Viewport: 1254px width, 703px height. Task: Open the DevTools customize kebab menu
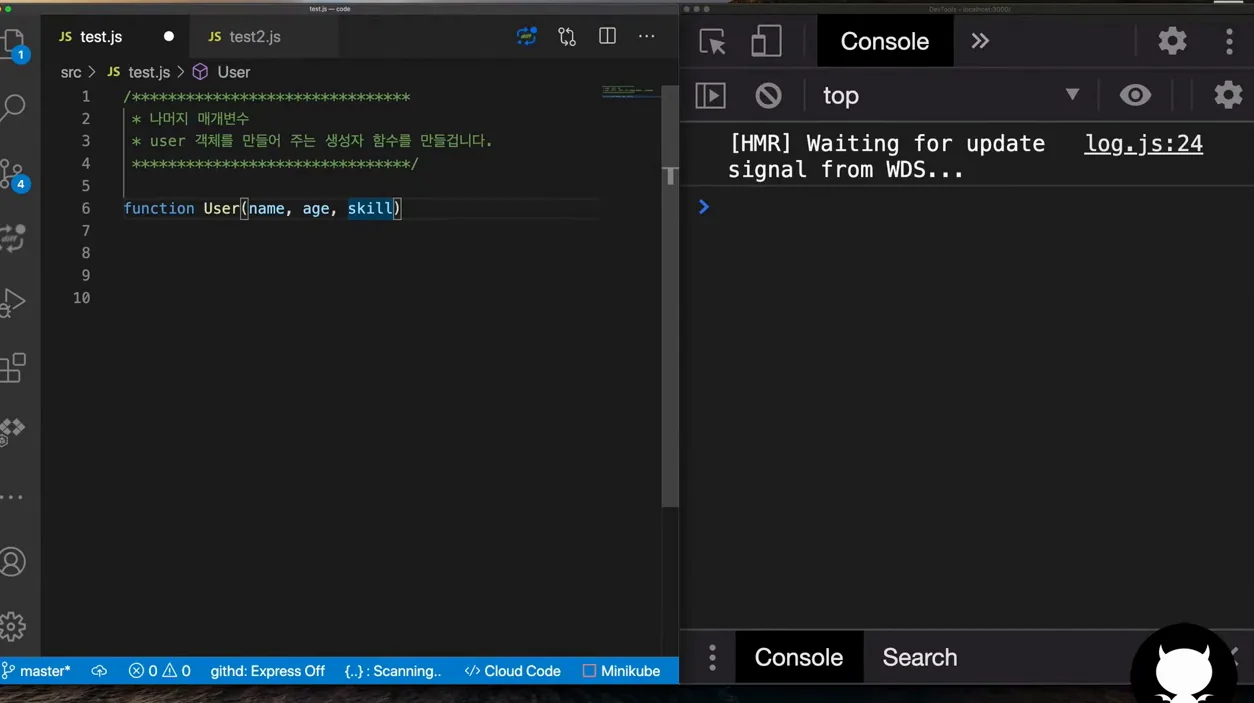[x=1229, y=41]
